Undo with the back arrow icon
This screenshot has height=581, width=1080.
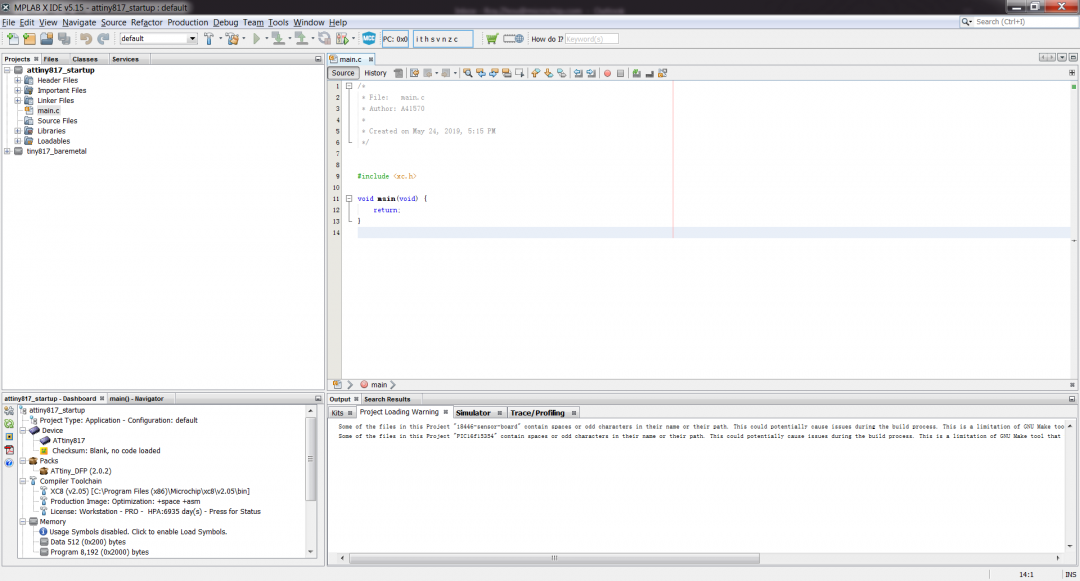click(x=85, y=39)
